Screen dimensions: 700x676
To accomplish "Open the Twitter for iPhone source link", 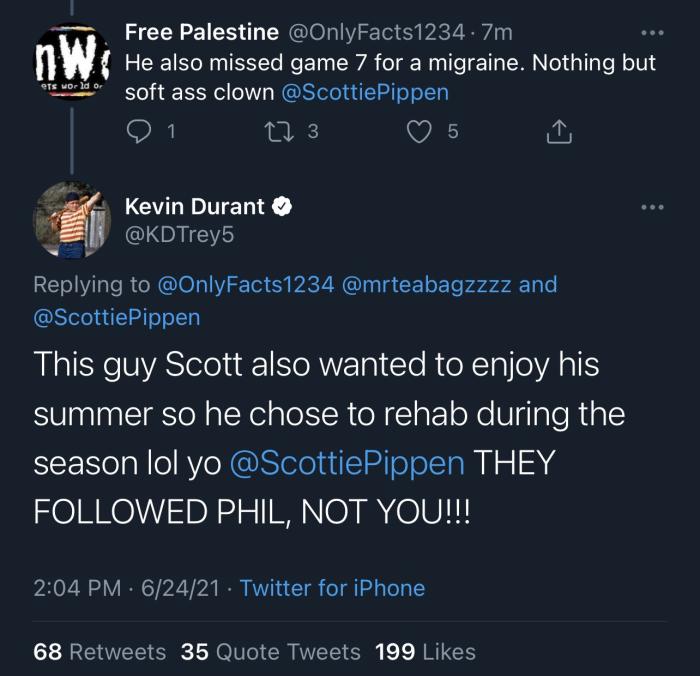I will point(332,588).
